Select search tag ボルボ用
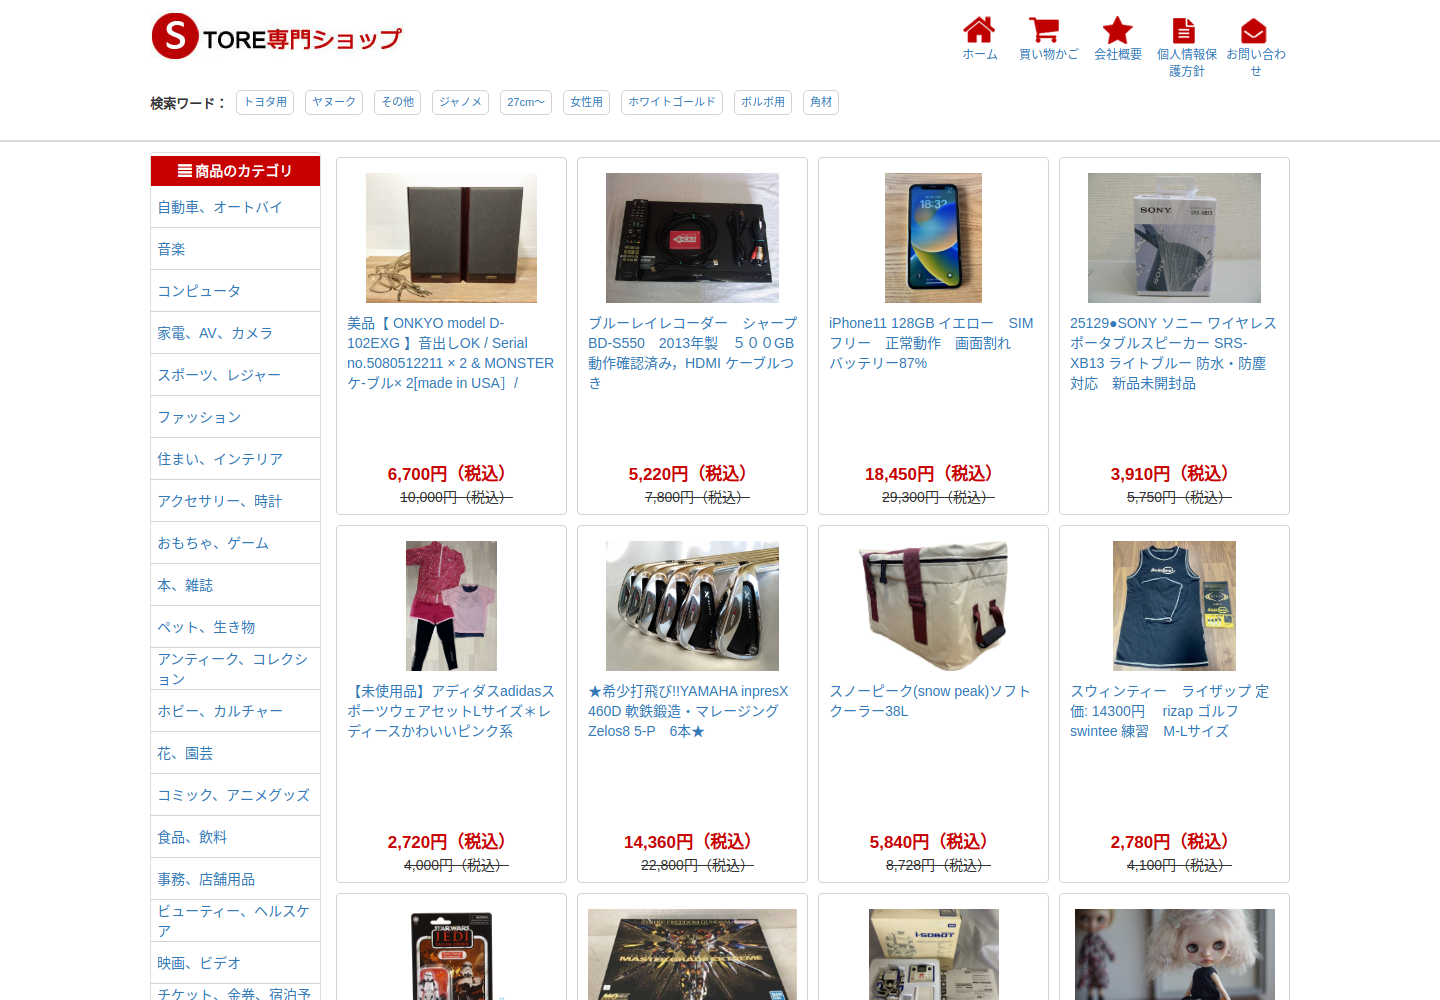1440x1000 pixels. pyautogui.click(x=763, y=102)
